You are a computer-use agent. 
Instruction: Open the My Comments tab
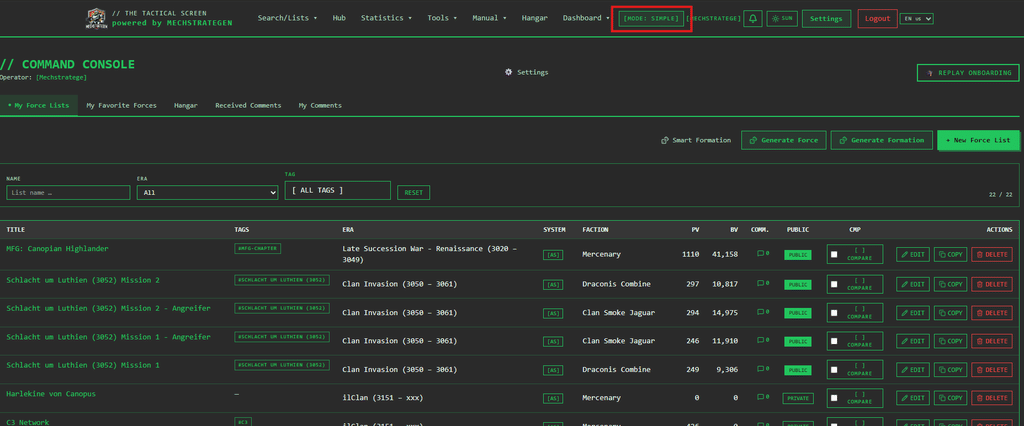tap(320, 105)
